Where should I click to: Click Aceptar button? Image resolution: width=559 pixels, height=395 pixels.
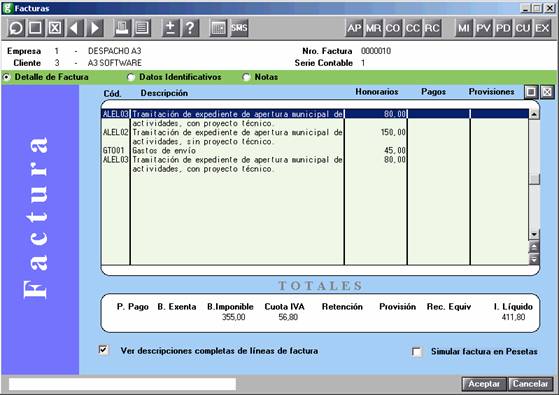point(484,384)
